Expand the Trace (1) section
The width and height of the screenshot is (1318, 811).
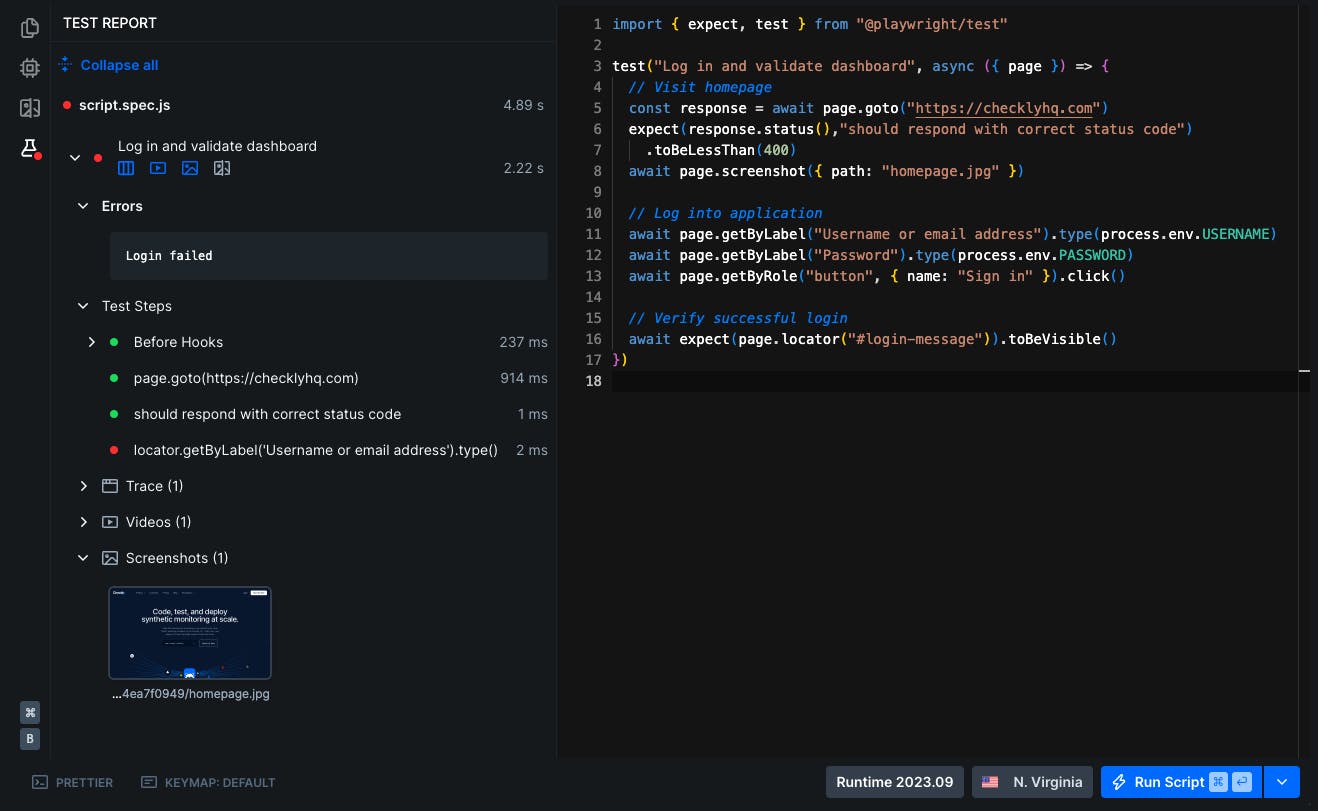pyautogui.click(x=84, y=486)
